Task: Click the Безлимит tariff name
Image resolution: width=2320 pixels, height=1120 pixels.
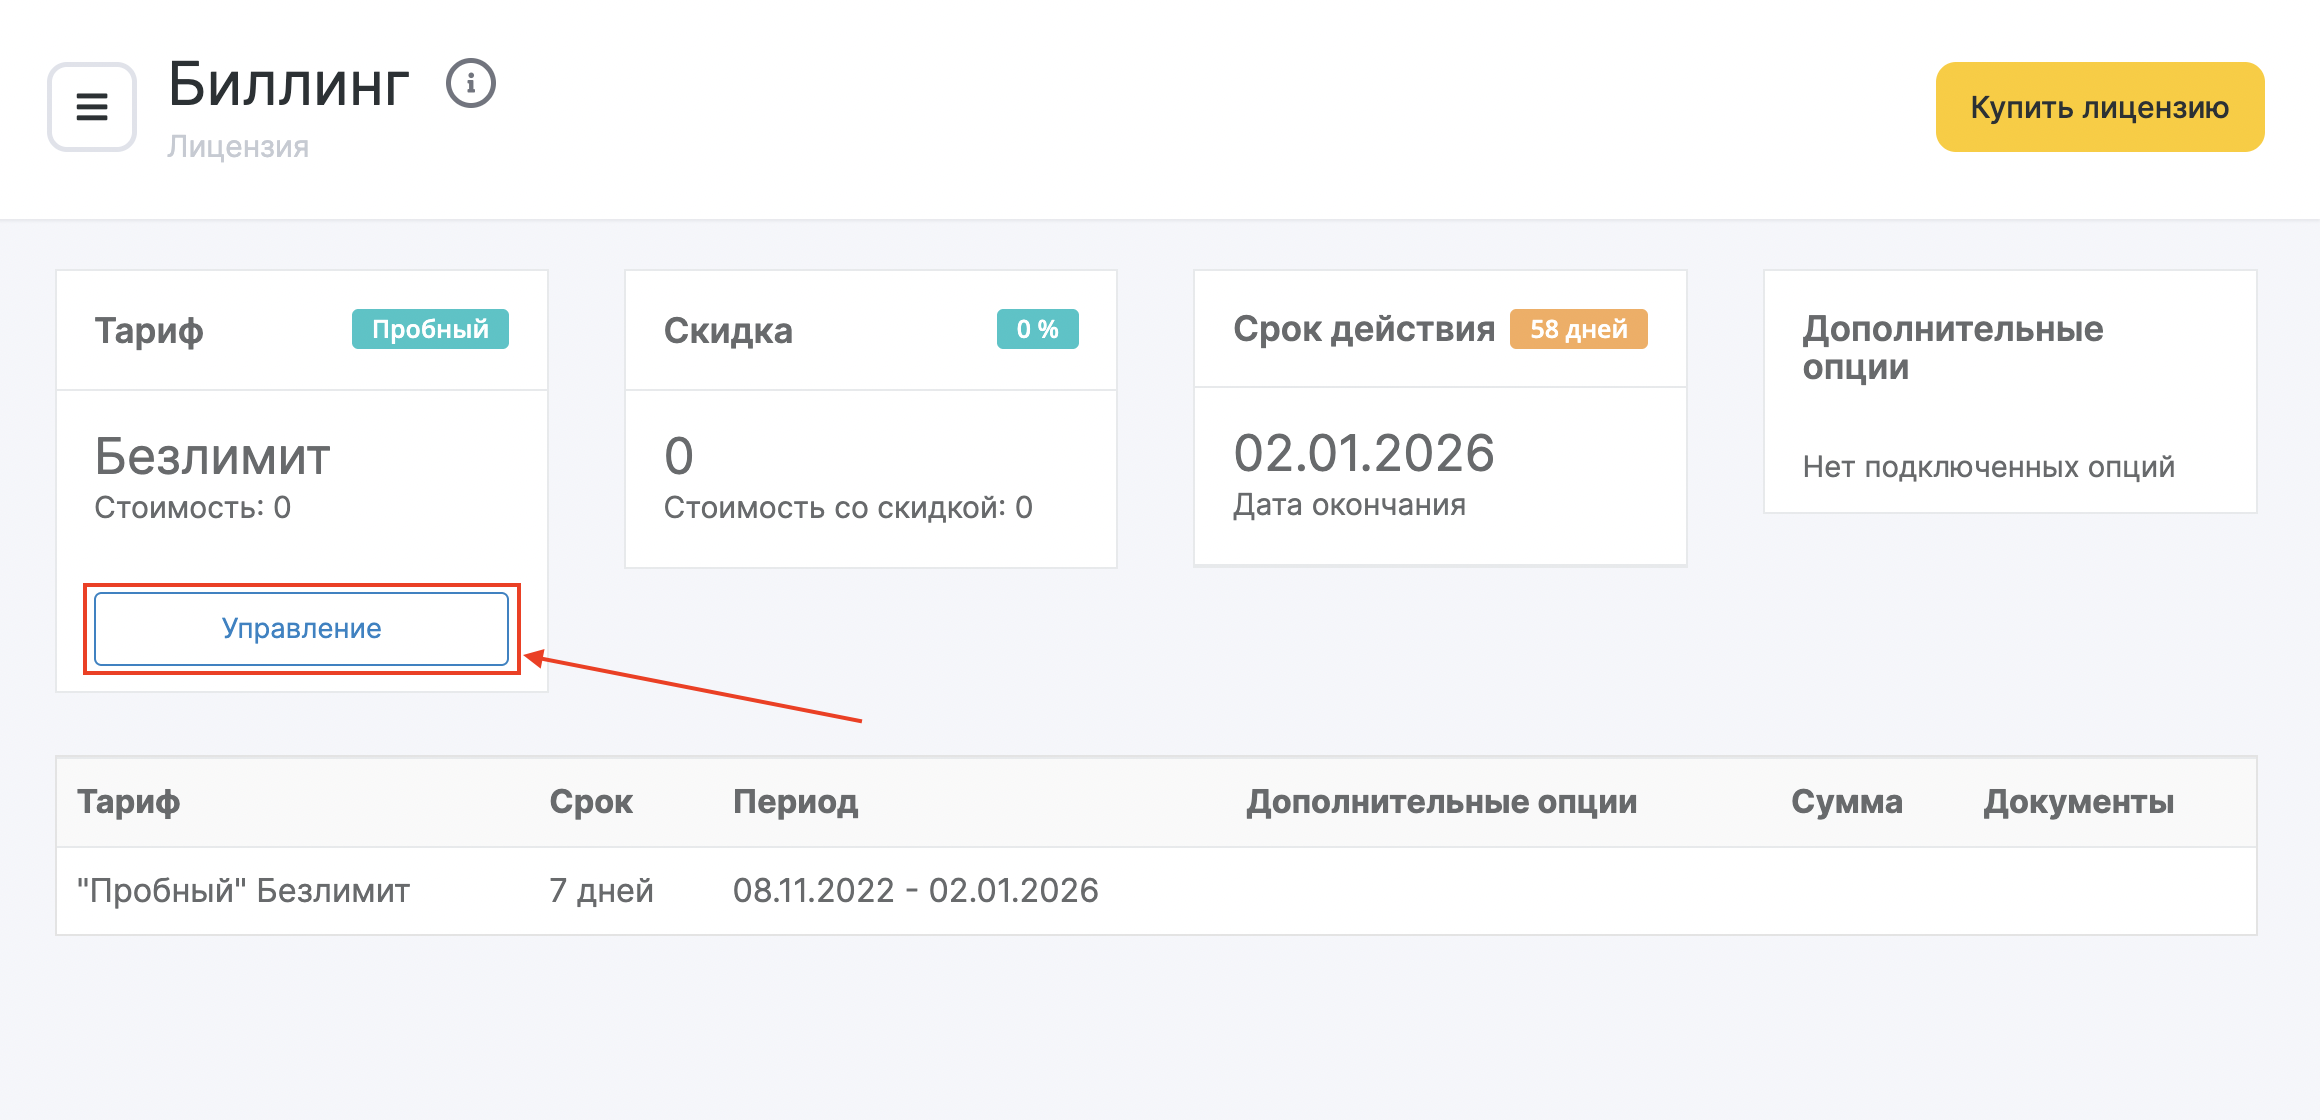Action: (212, 456)
